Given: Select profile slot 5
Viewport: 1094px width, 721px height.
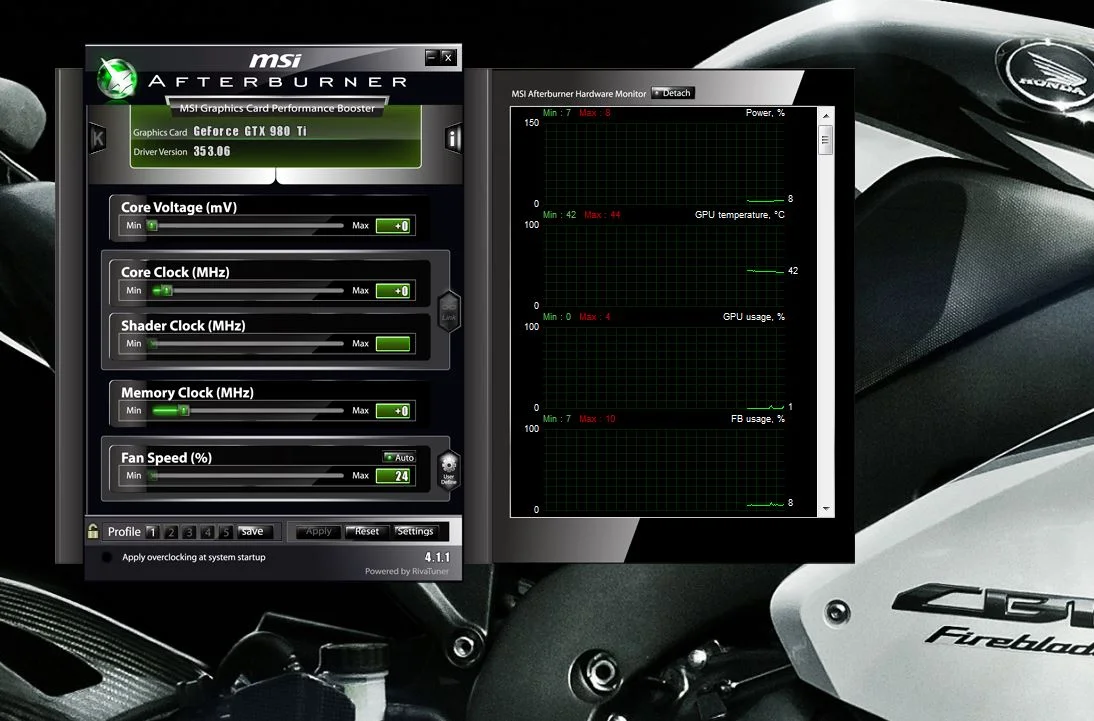Looking at the screenshot, I should point(225,532).
